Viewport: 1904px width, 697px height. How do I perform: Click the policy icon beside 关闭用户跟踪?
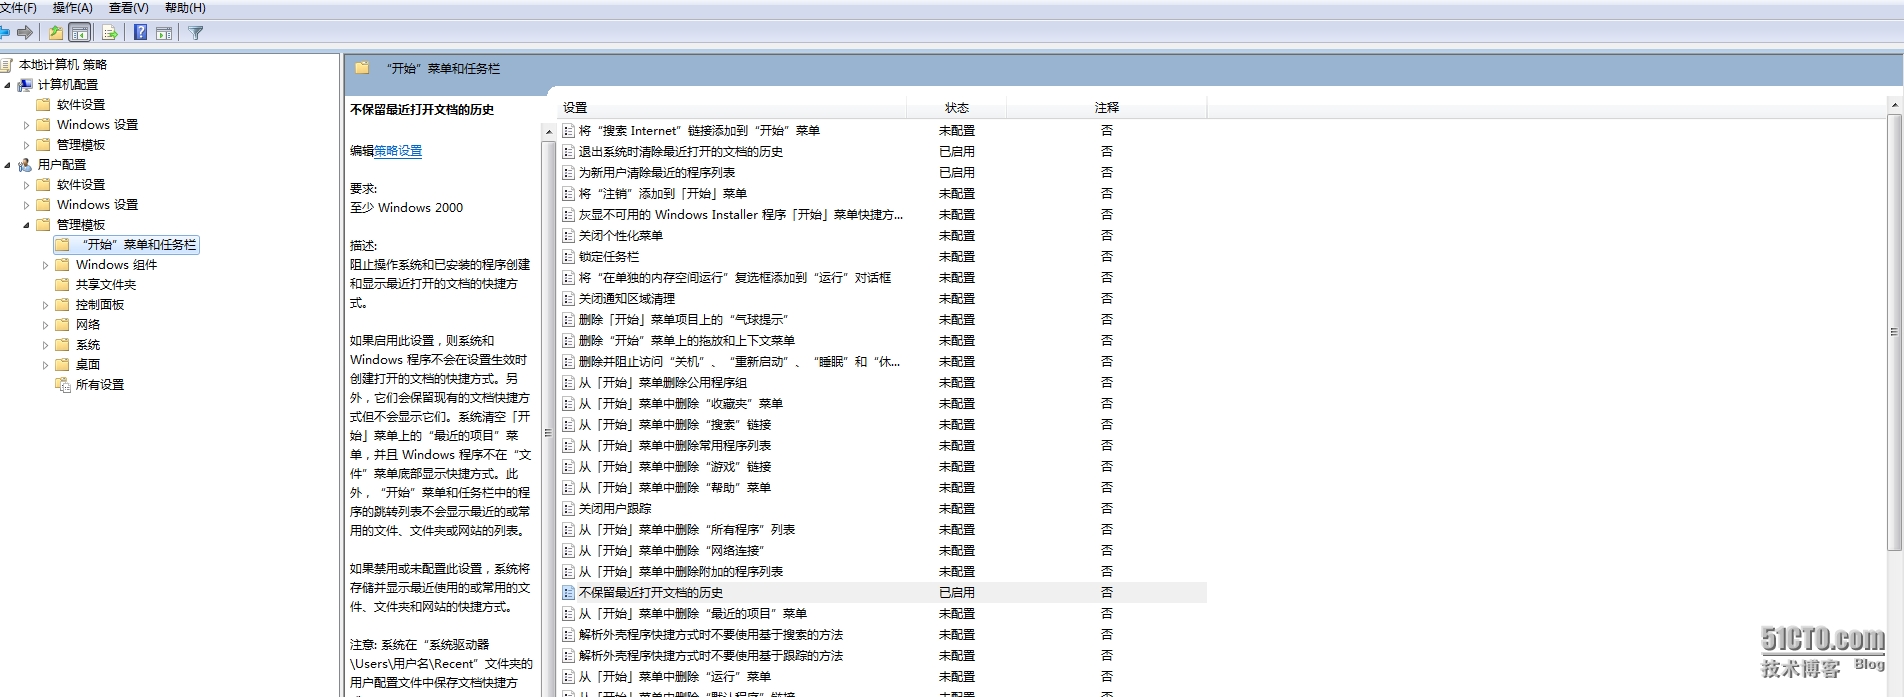[x=568, y=509]
